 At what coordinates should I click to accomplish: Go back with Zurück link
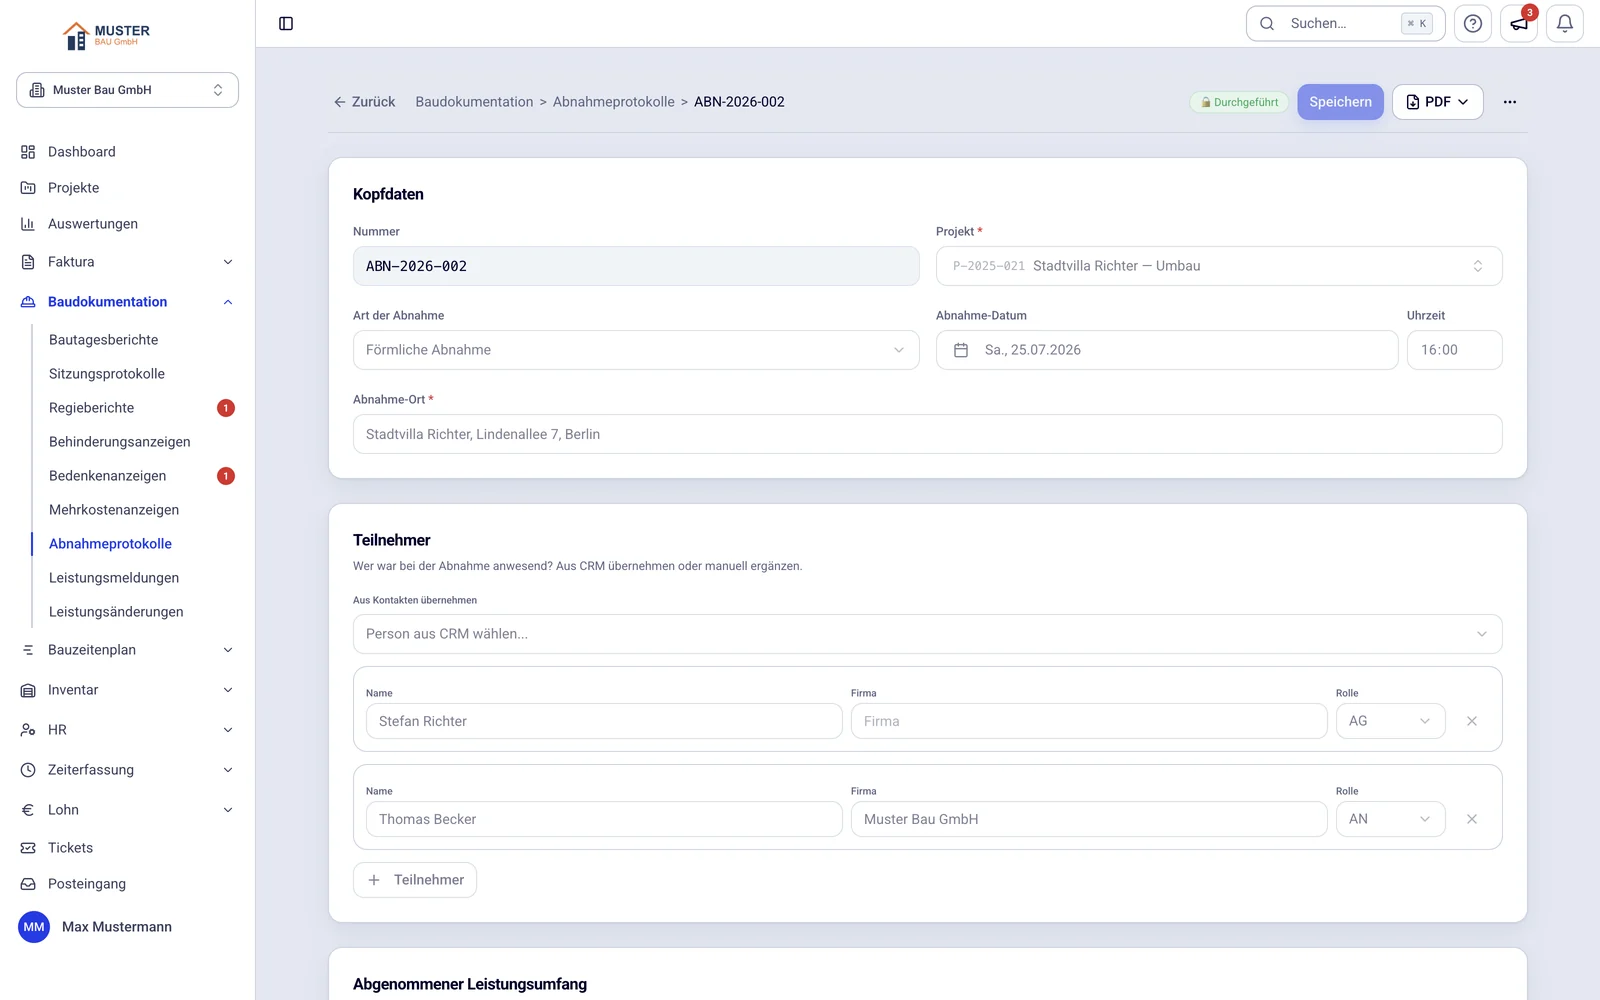click(364, 102)
